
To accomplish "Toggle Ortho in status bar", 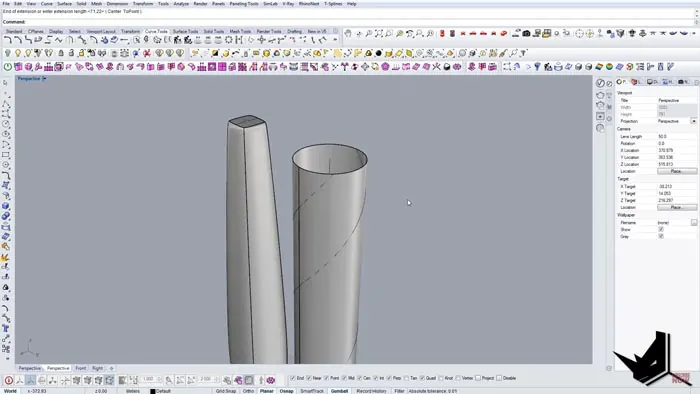I will coord(248,391).
